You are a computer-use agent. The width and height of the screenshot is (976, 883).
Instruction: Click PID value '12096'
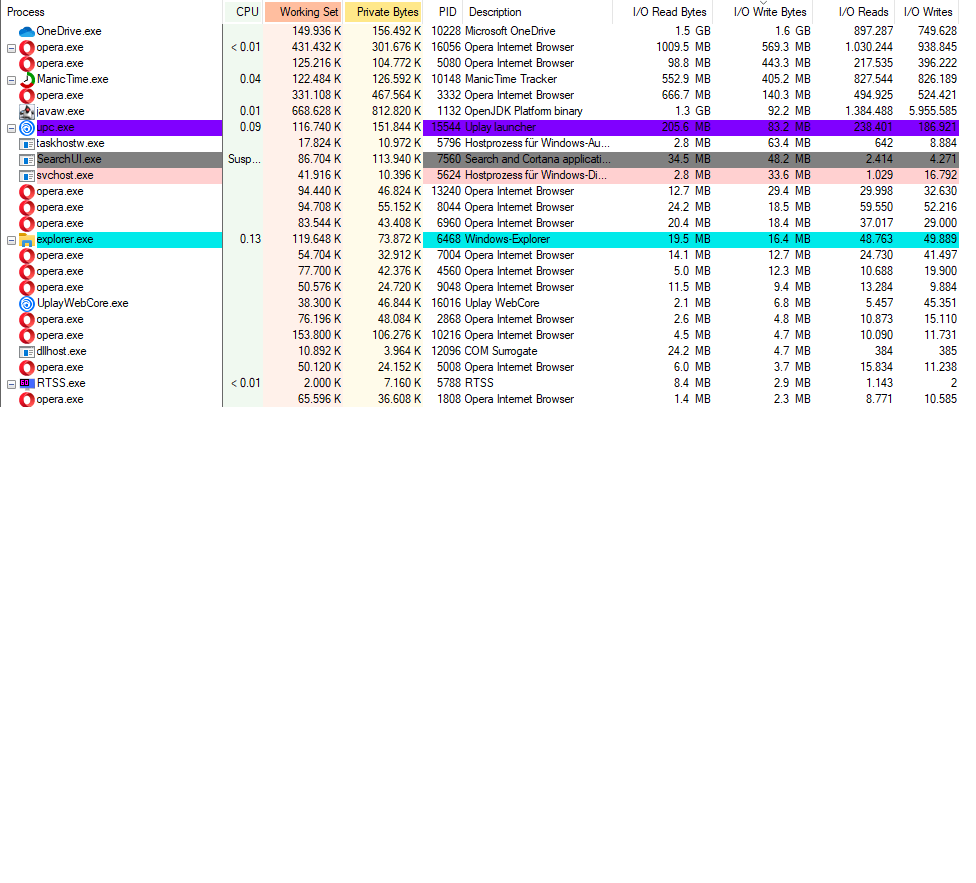(446, 352)
